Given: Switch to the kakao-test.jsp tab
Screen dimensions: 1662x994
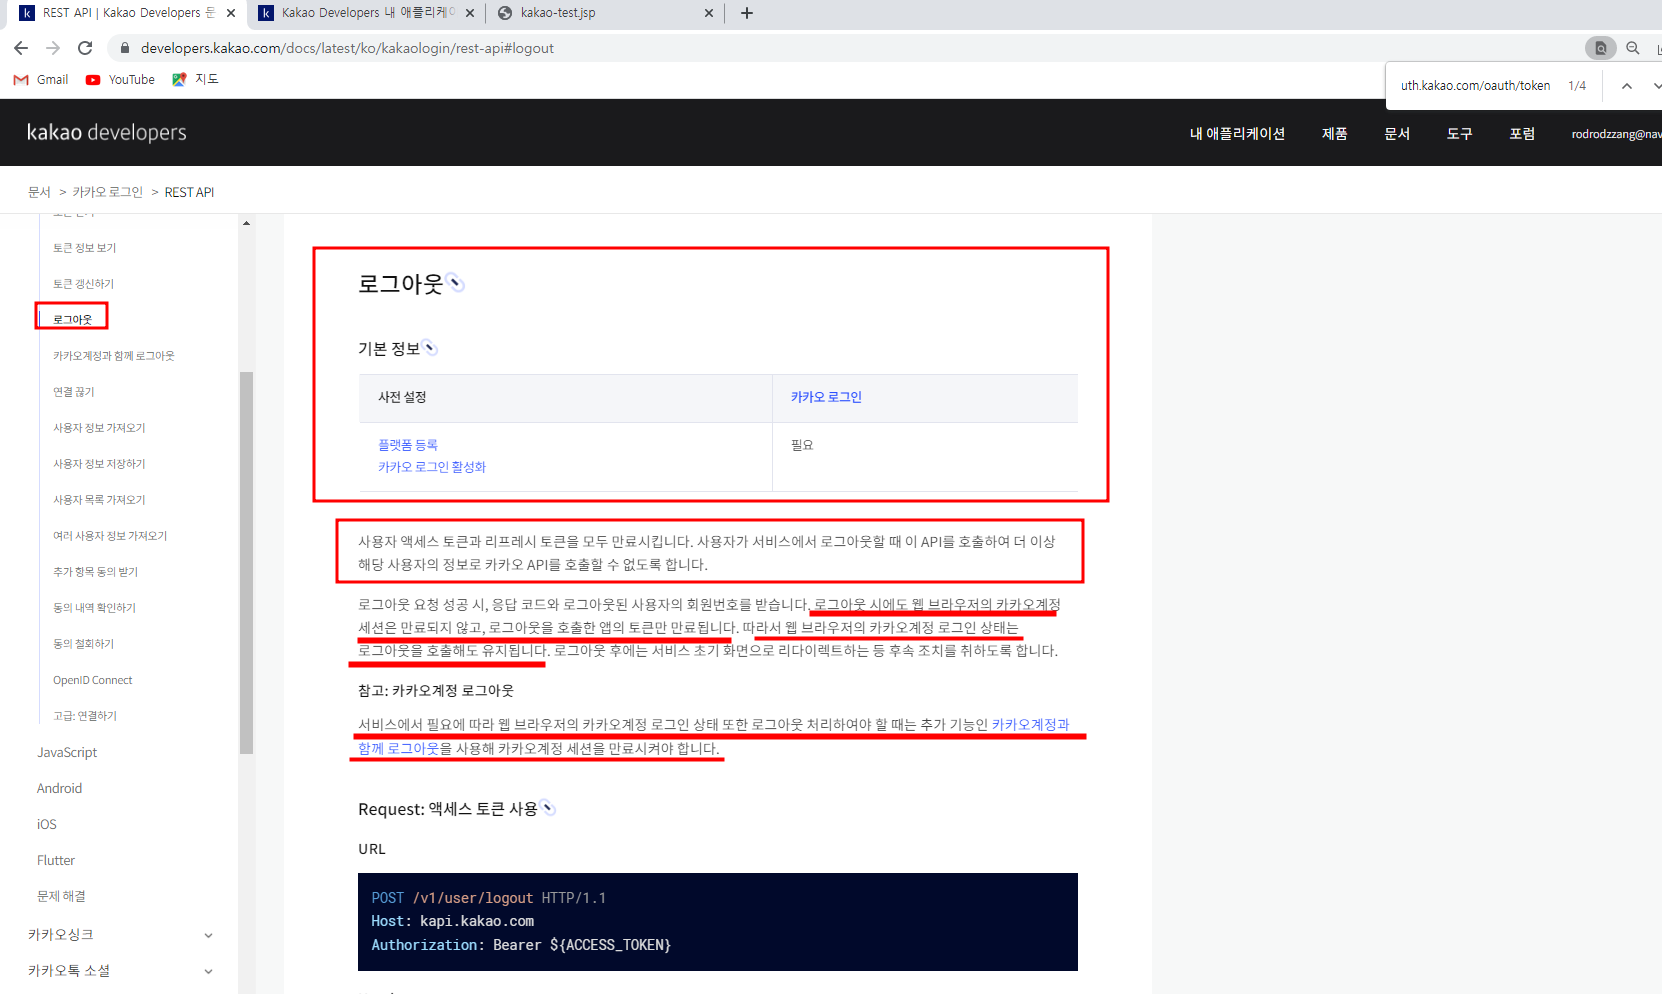Looking at the screenshot, I should tap(605, 13).
